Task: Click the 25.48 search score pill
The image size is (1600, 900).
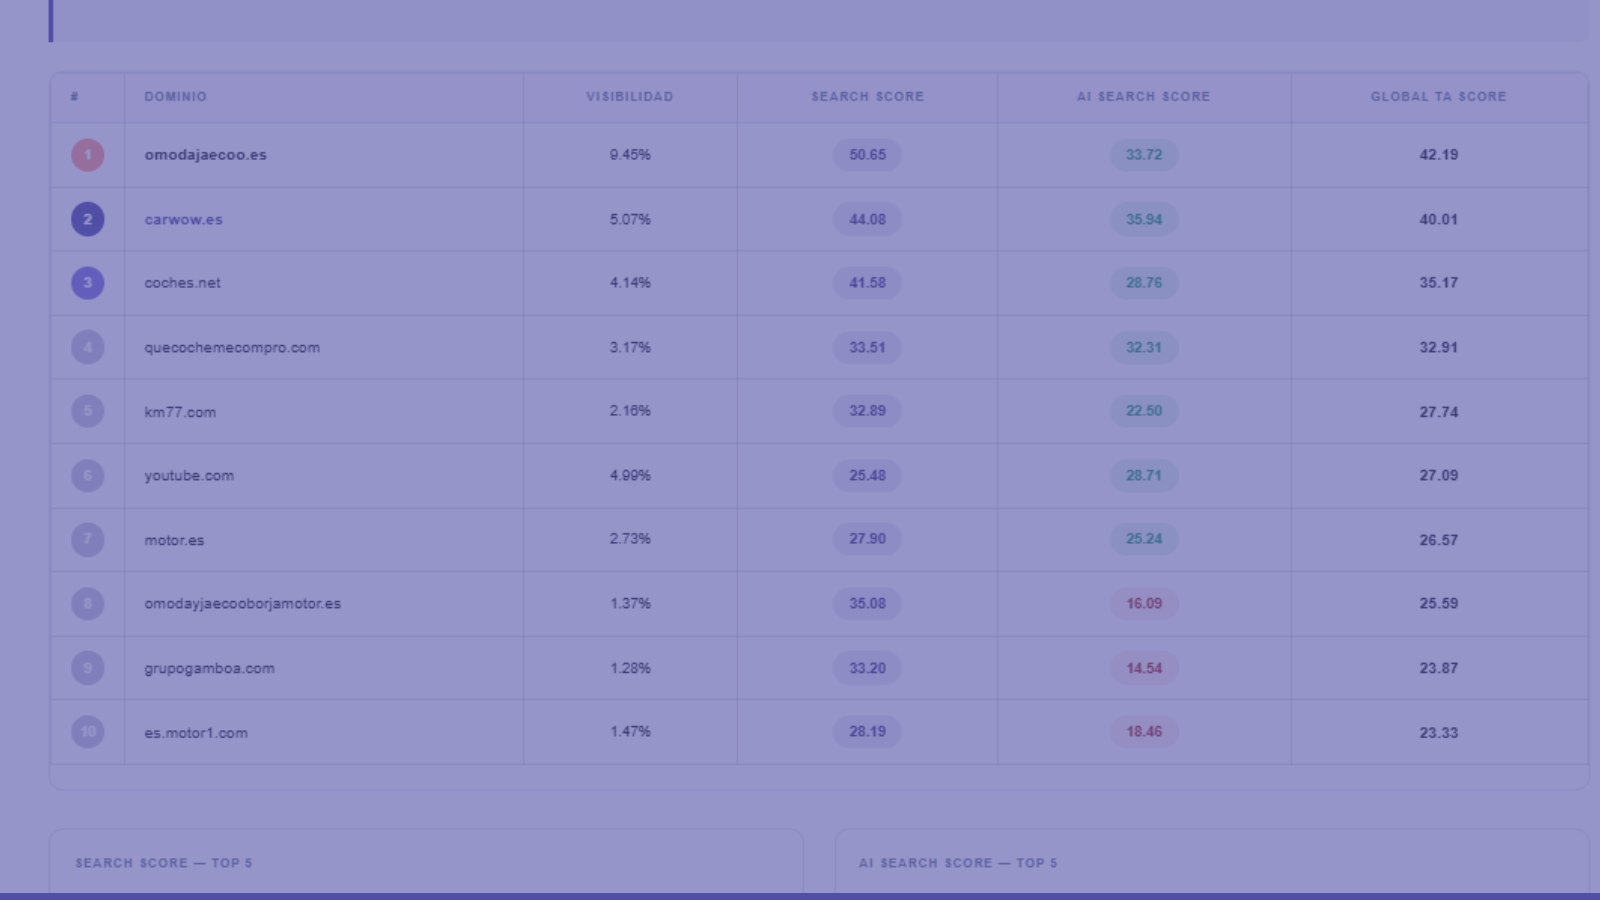Action: point(867,475)
